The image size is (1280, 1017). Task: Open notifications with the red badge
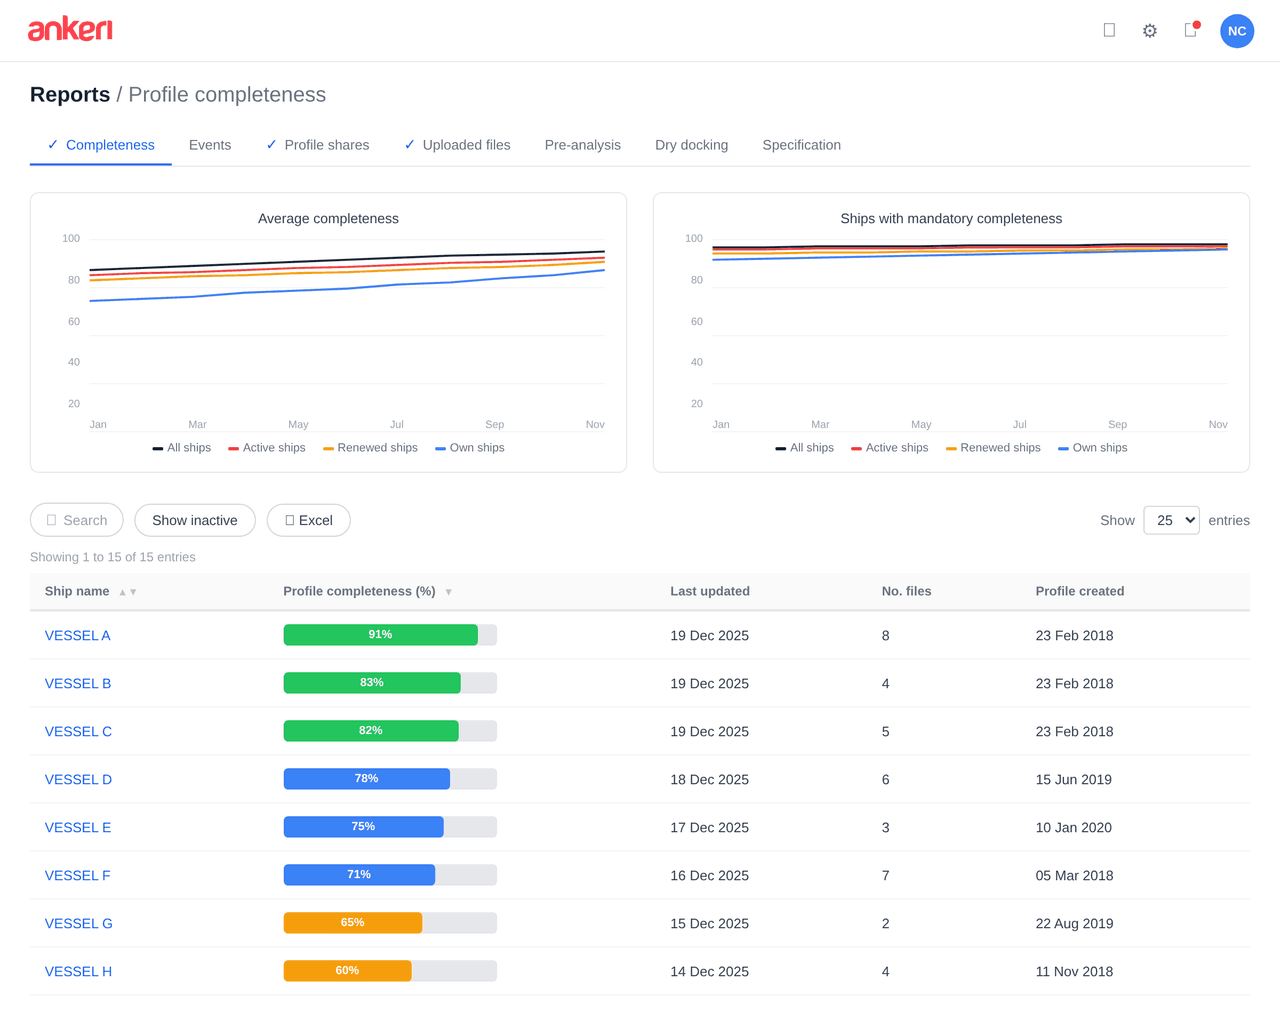(x=1189, y=31)
